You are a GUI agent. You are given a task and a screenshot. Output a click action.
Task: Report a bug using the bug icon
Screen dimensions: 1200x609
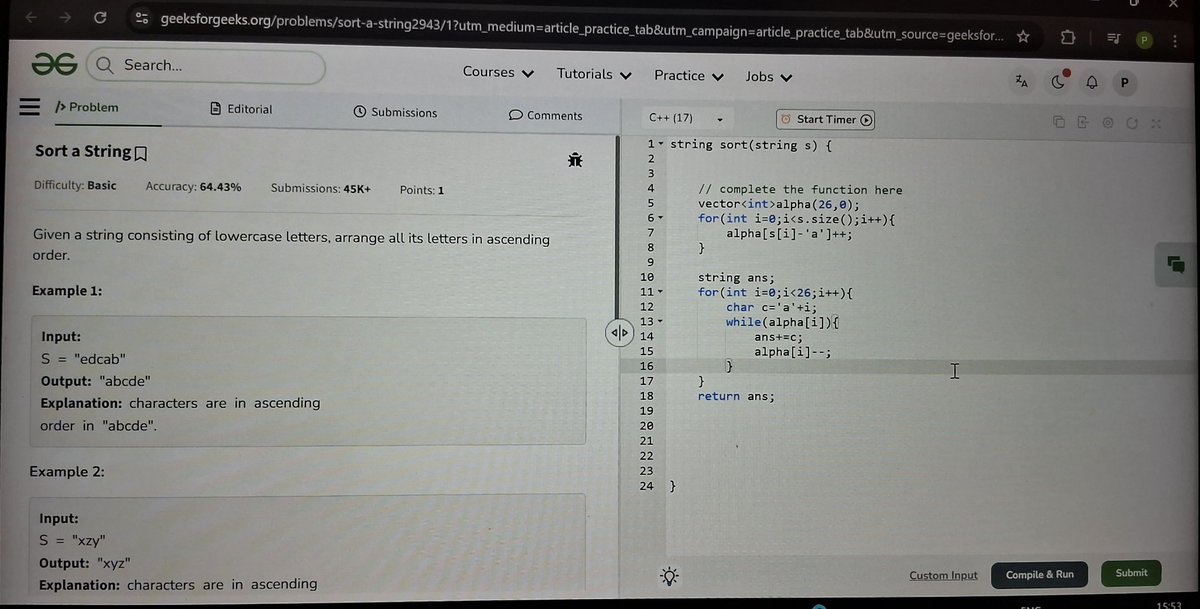pyautogui.click(x=575, y=160)
